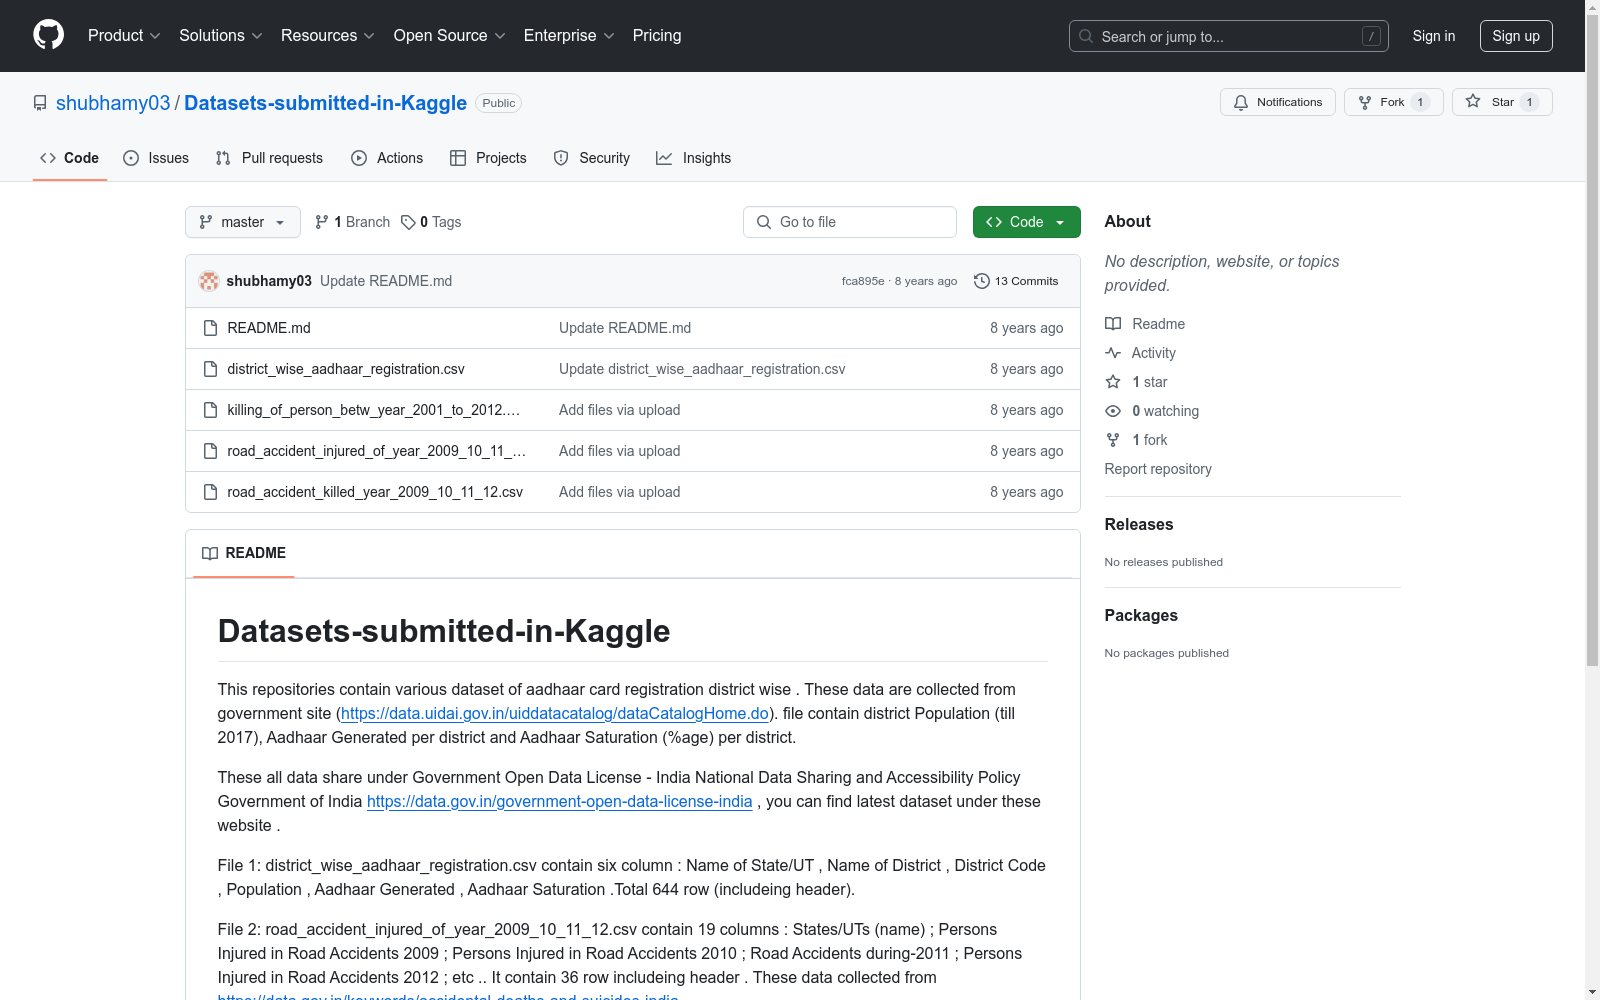This screenshot has height=1000, width=1600.
Task: Open the shubhamy03 owner profile link
Action: tap(113, 103)
